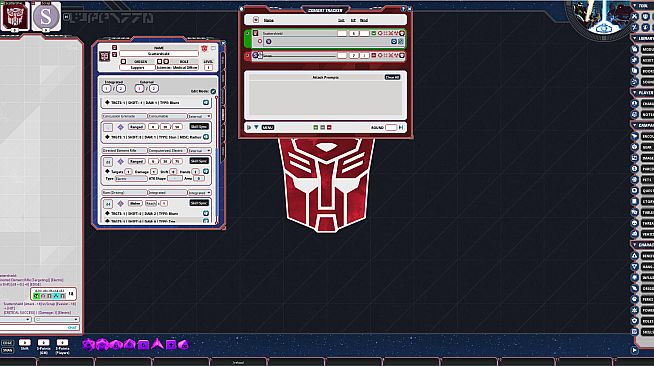Click the Autobot portrait in the top-left corner
Viewport: 654px width, 366px height.
coord(15,16)
